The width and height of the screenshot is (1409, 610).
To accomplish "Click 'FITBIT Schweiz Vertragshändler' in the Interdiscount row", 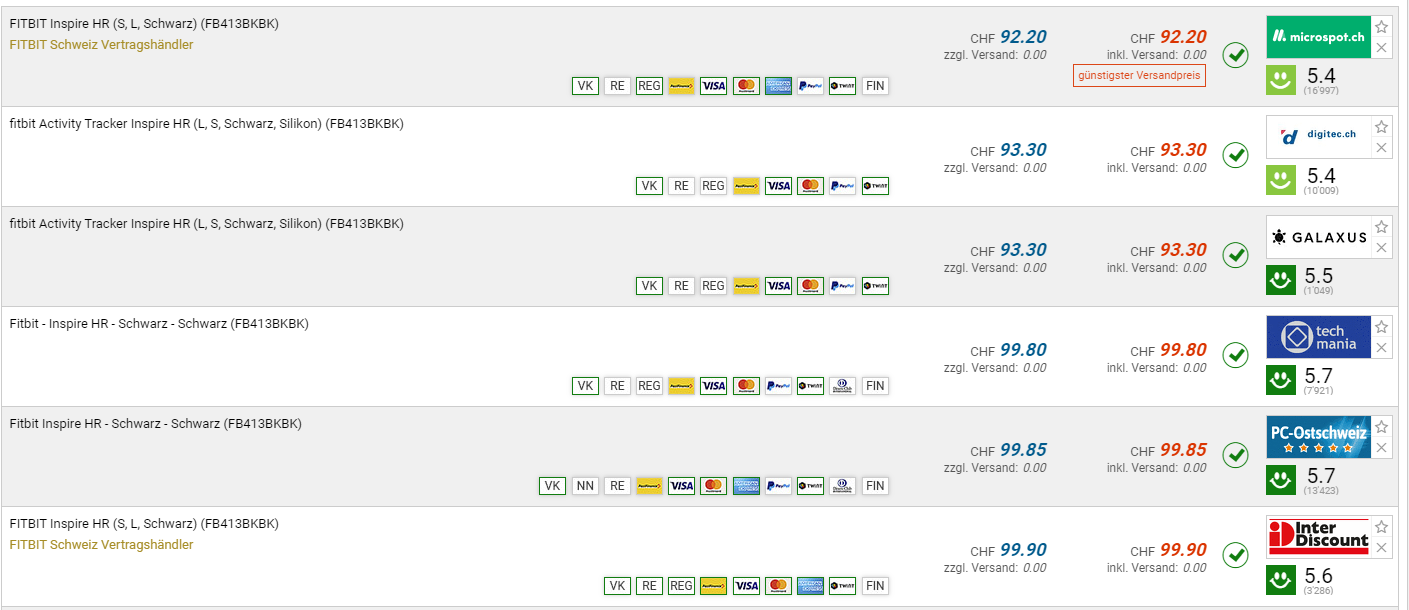I will [x=101, y=545].
